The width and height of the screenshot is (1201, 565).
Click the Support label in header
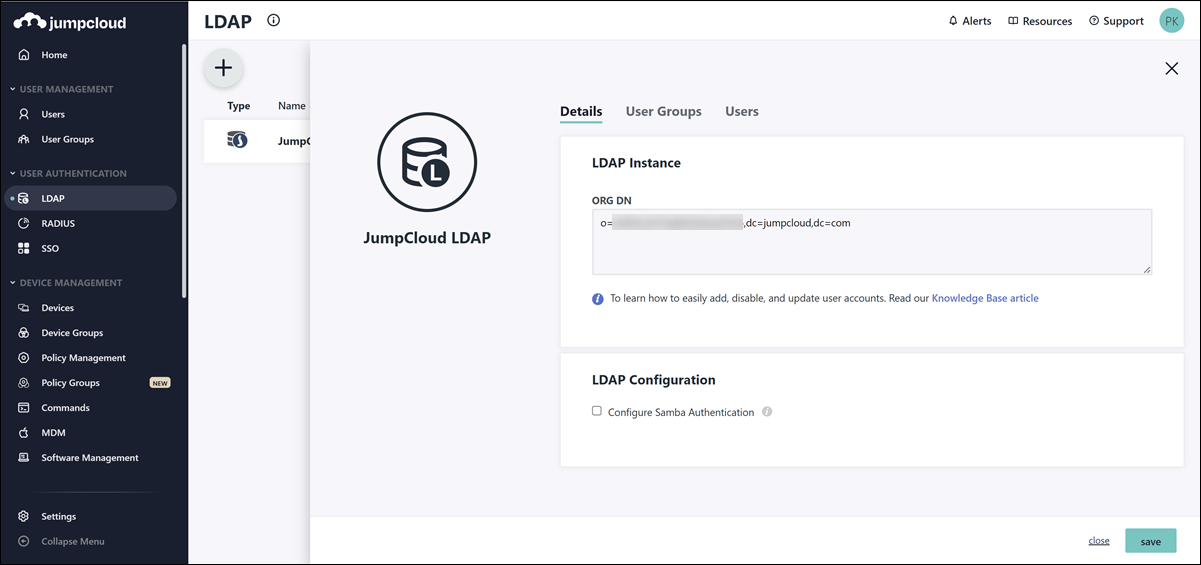click(x=1124, y=21)
